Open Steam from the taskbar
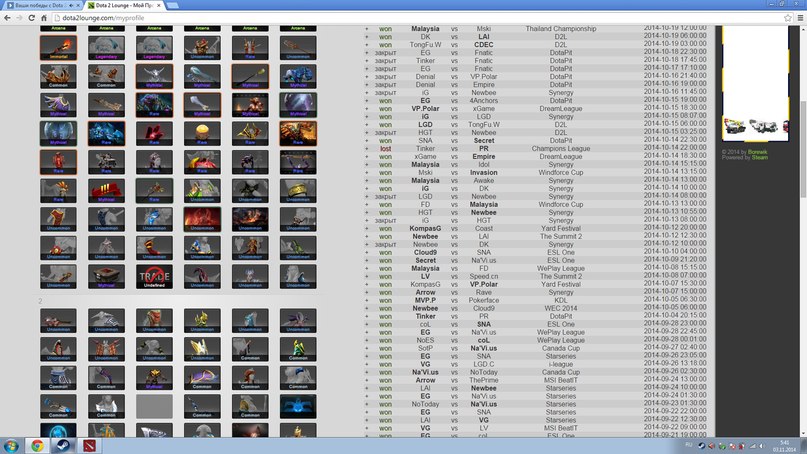Image resolution: width=807 pixels, height=454 pixels. click(63, 446)
